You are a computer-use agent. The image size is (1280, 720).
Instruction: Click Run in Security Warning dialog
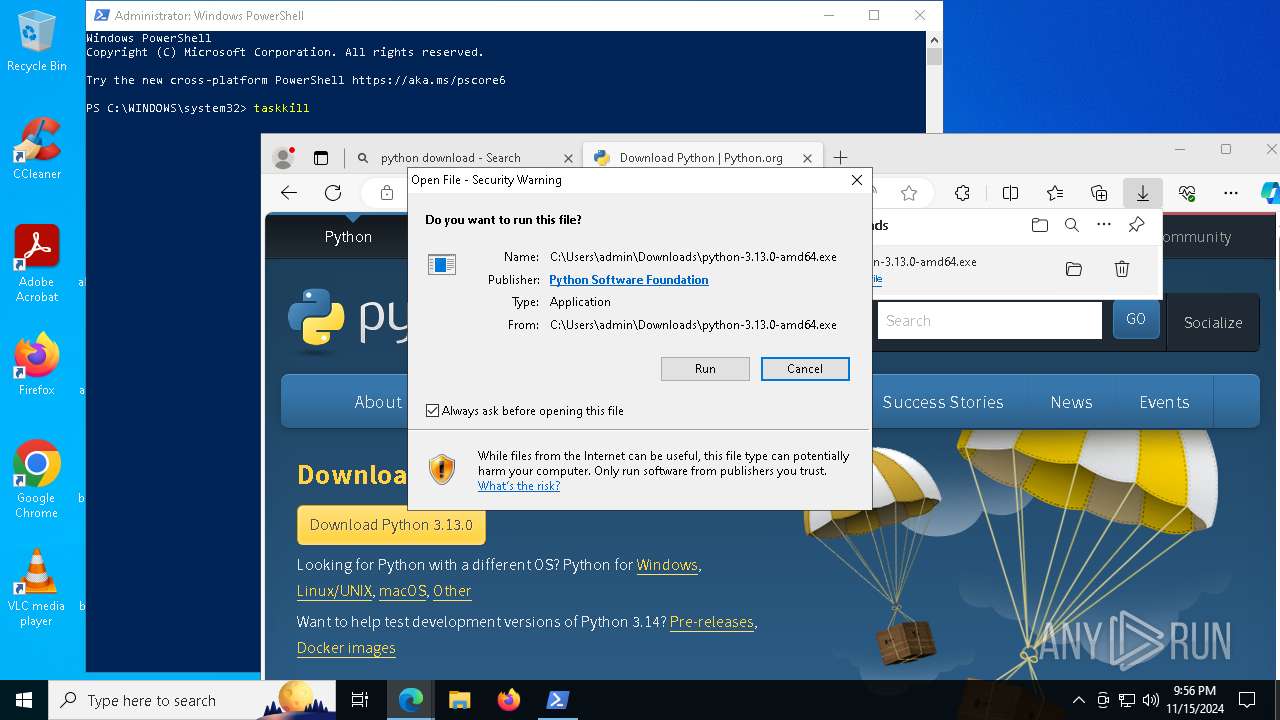(x=705, y=369)
